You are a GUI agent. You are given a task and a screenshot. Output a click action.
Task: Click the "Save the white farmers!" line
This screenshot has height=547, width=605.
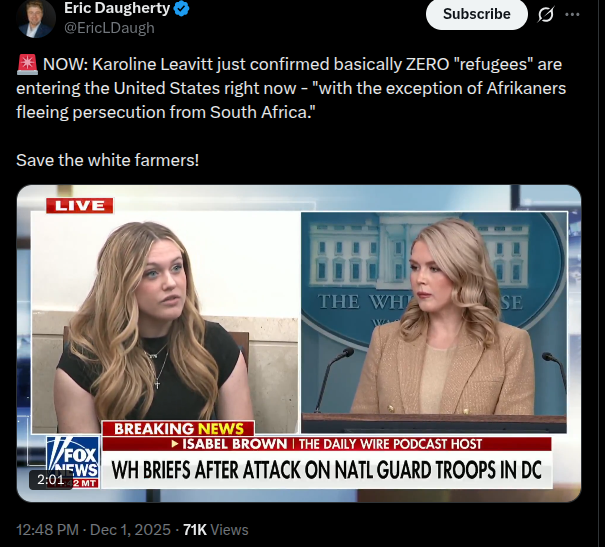(x=108, y=160)
